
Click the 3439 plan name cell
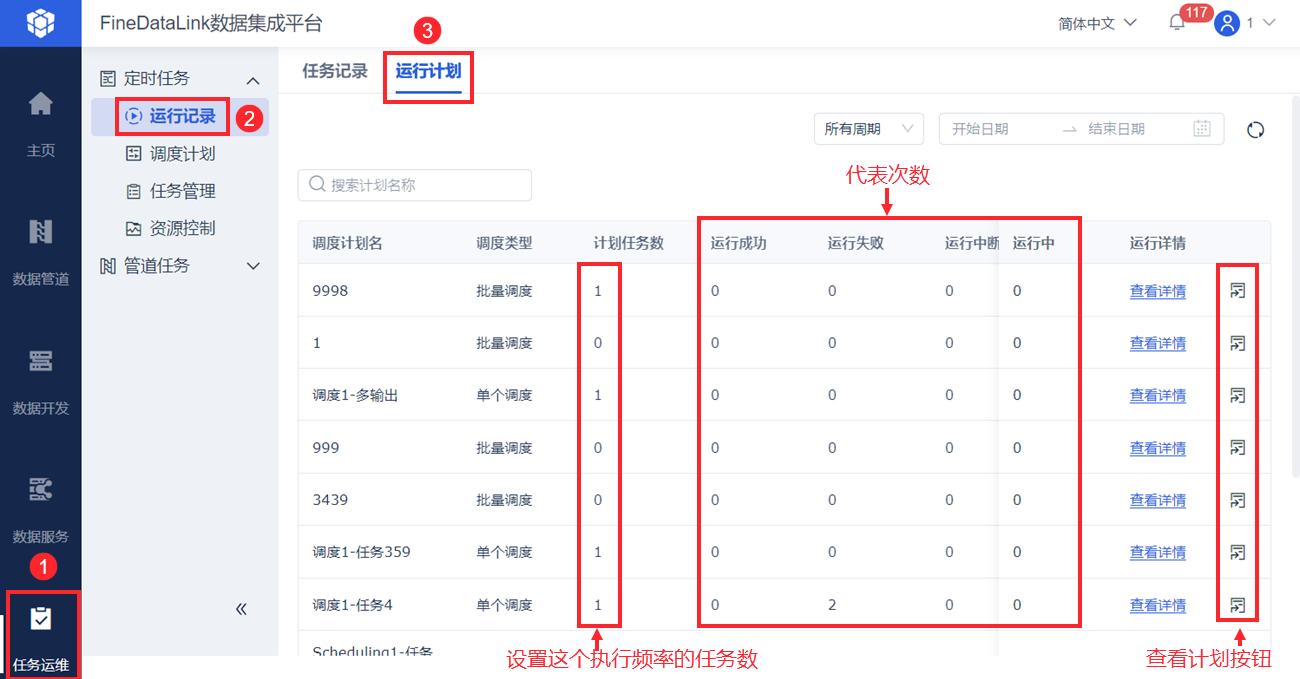(330, 500)
